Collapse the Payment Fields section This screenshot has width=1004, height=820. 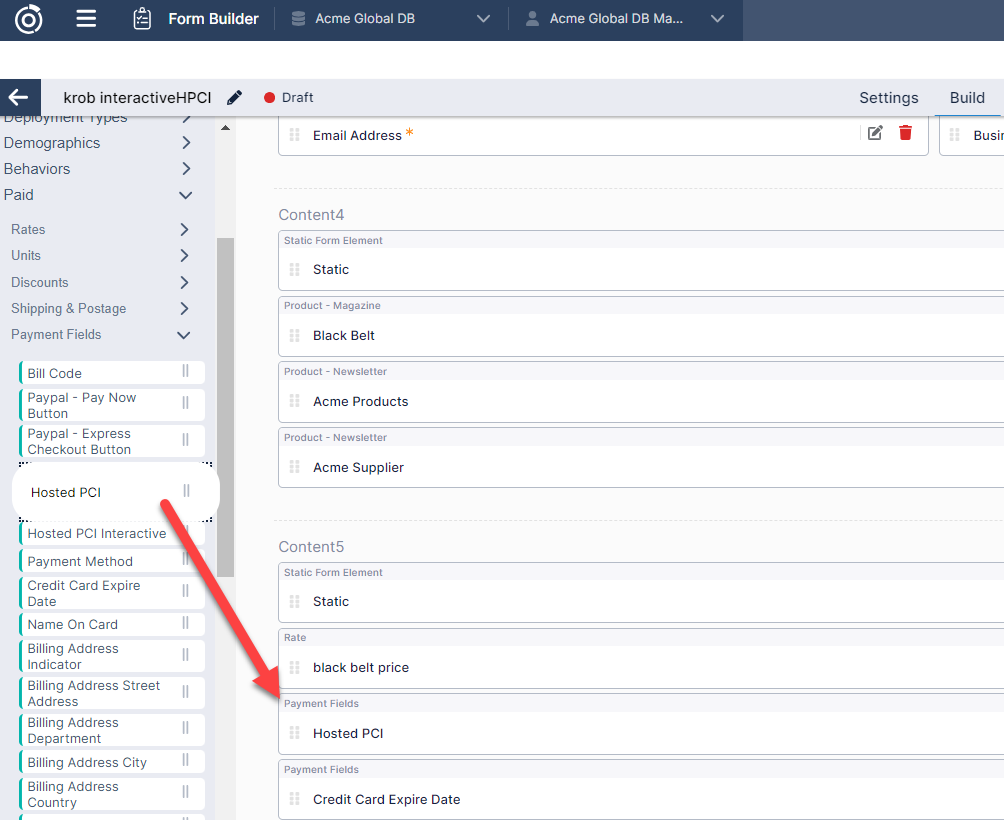(184, 335)
